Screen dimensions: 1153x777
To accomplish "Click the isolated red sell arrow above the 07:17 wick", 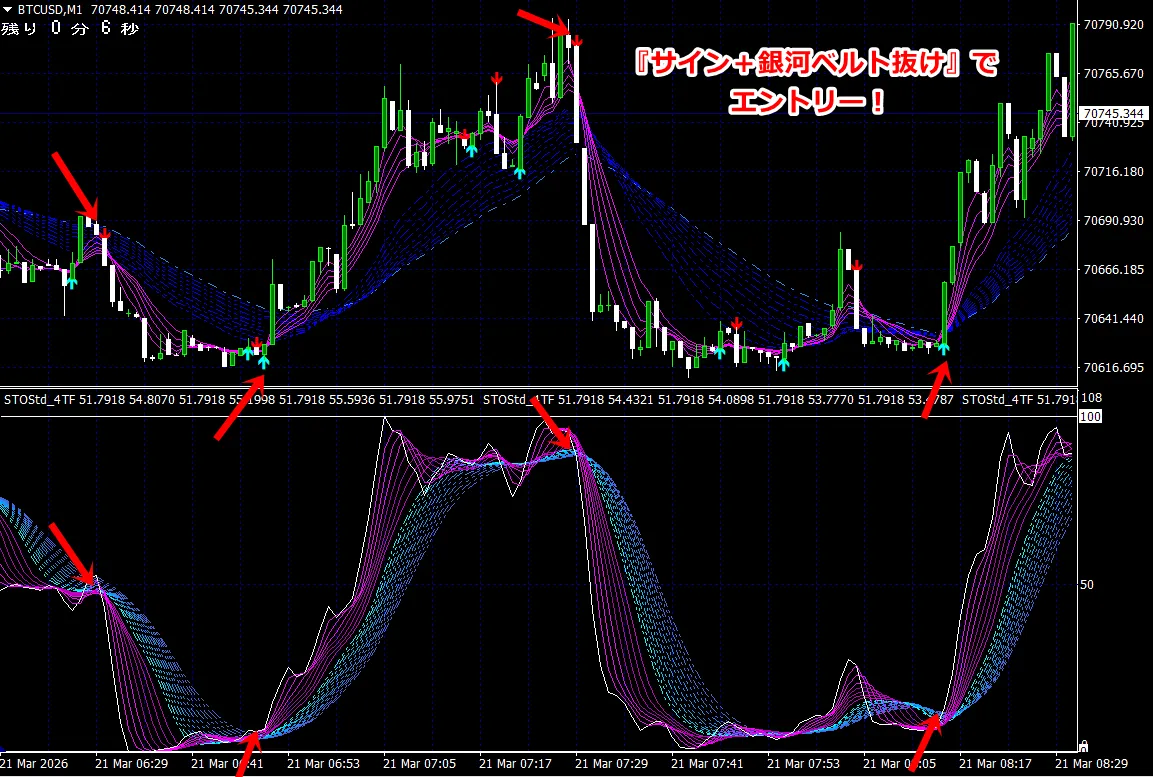I will (496, 77).
